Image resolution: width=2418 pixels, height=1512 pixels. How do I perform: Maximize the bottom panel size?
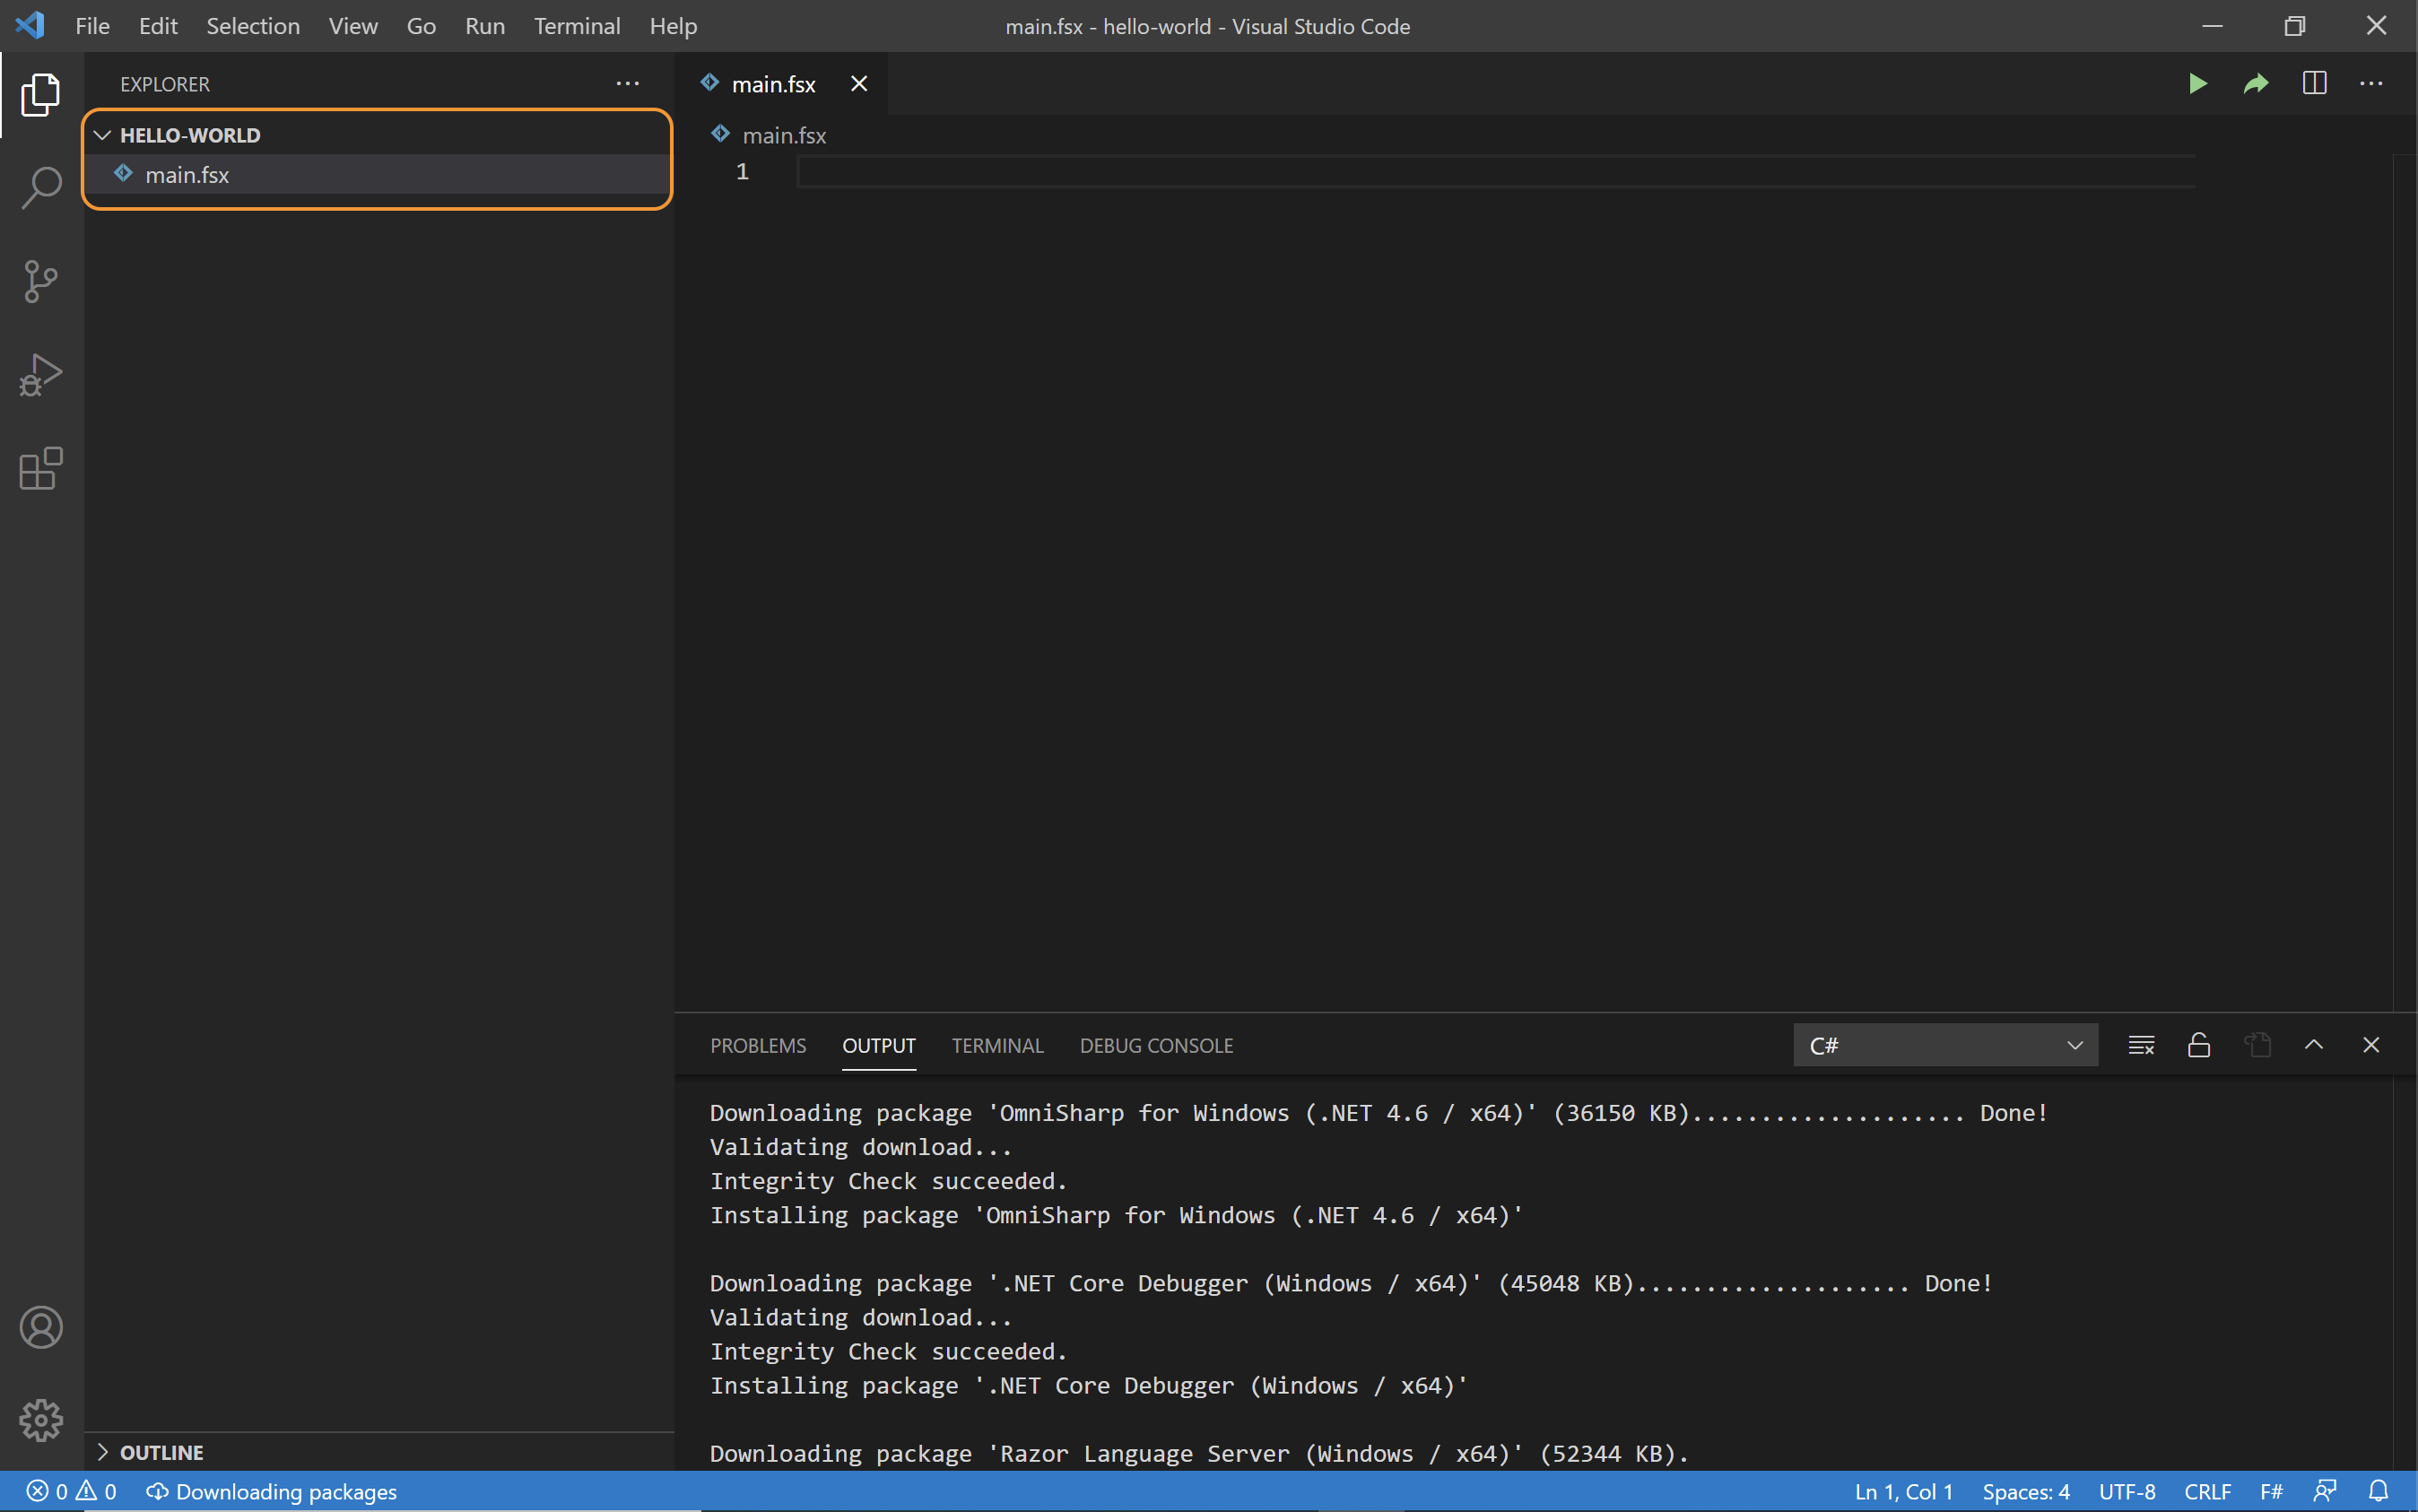[x=2313, y=1045]
